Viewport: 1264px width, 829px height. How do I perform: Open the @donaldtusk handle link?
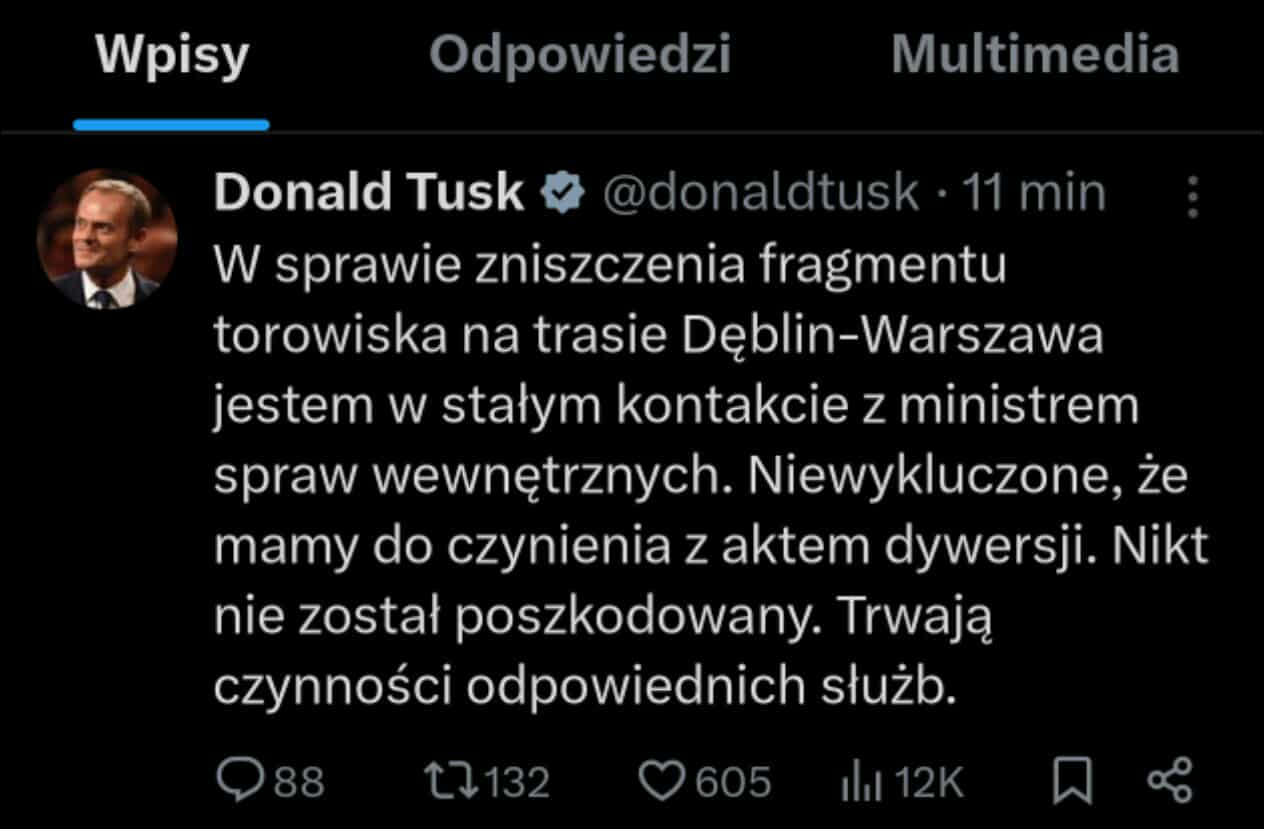[759, 193]
